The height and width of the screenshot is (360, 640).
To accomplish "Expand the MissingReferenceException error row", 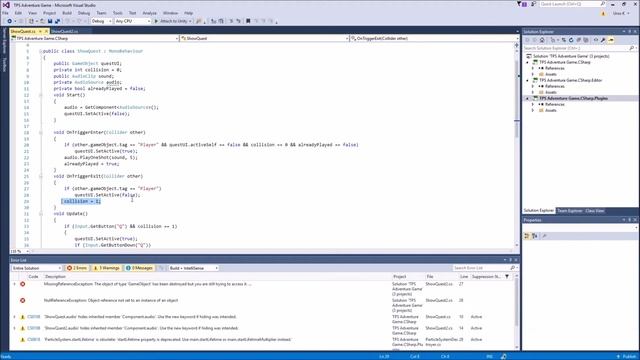I will point(15,284).
